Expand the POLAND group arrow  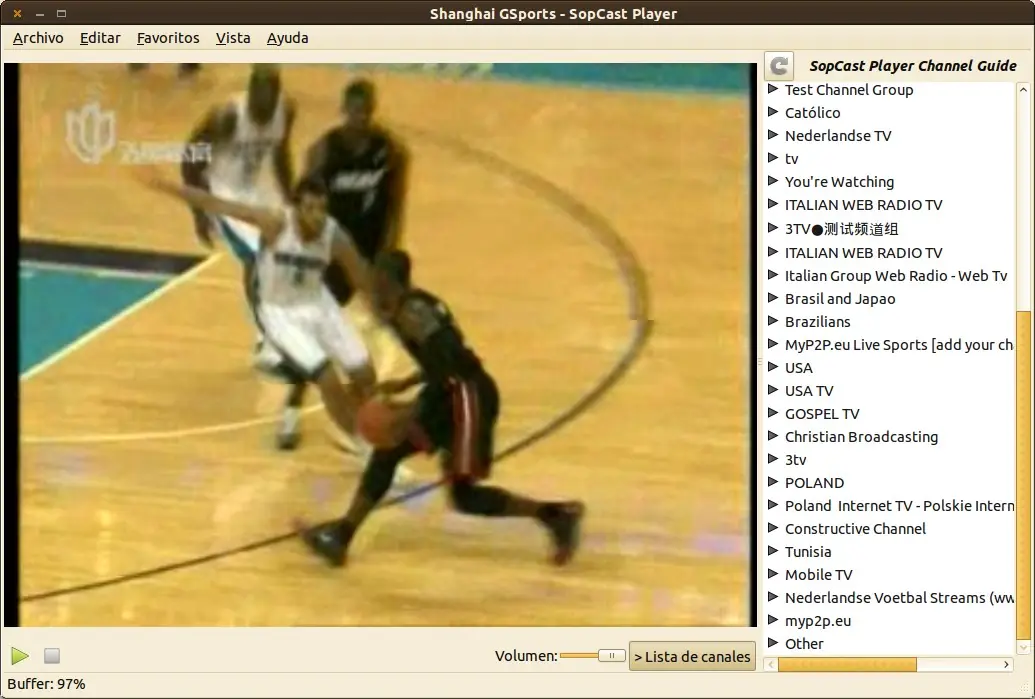pyautogui.click(x=773, y=482)
